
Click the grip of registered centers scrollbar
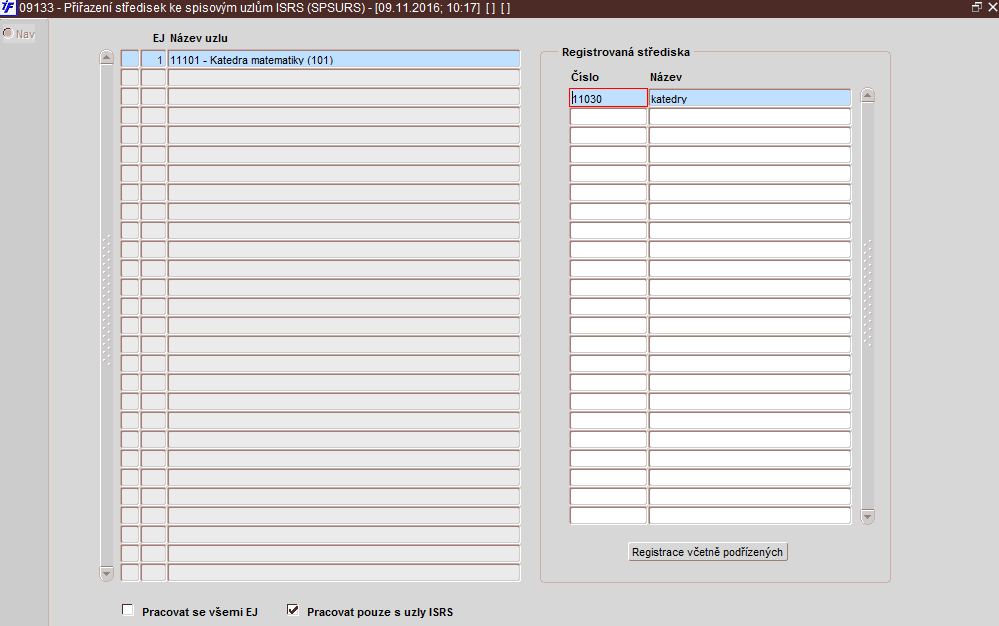(867, 293)
